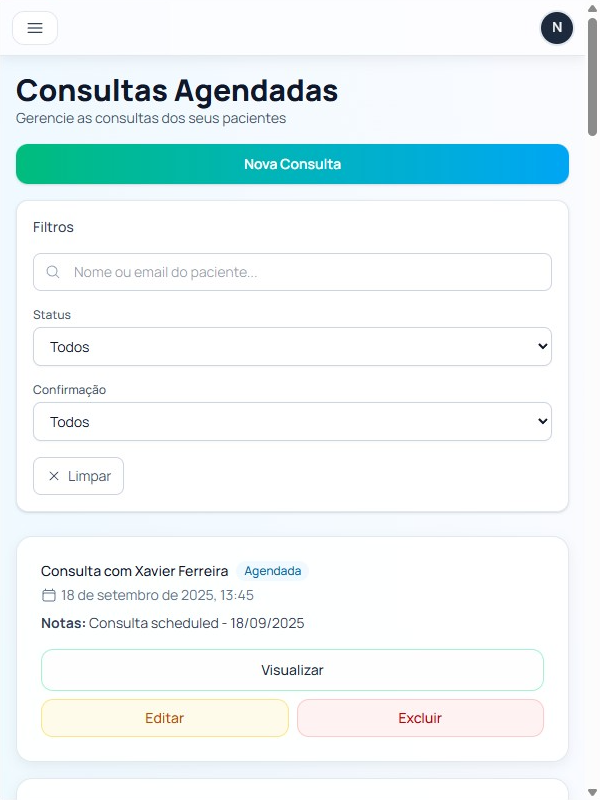Click Editar to edit the appointment
Viewport: 600px width, 800px height.
[164, 718]
